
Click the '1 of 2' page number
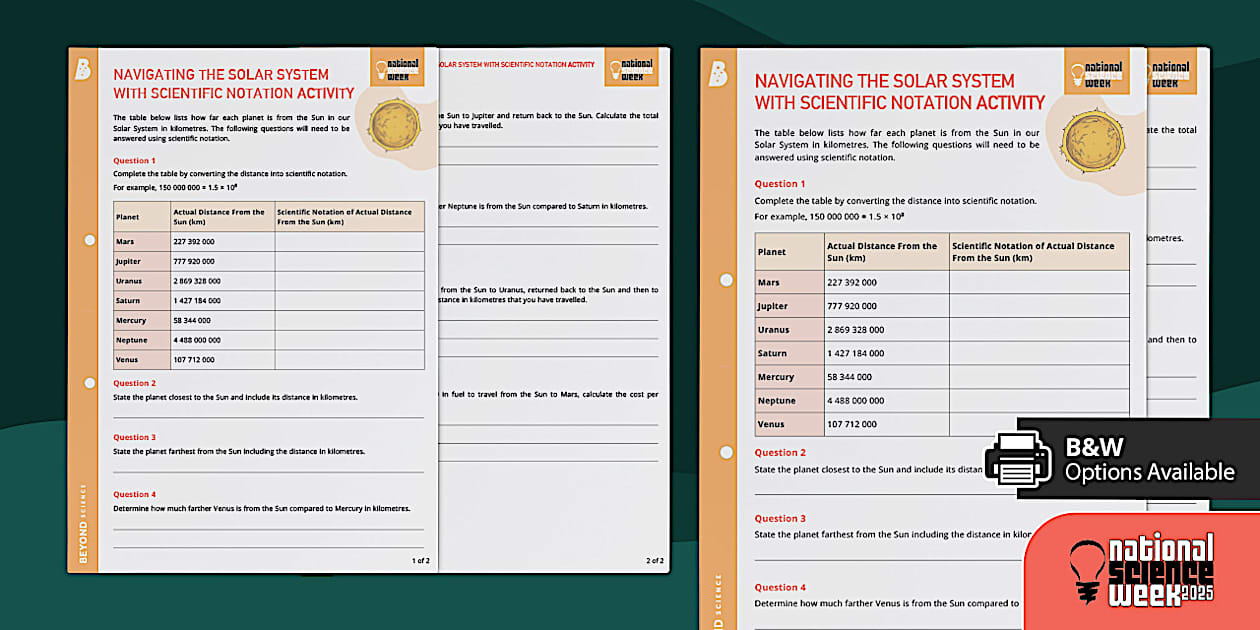point(420,561)
